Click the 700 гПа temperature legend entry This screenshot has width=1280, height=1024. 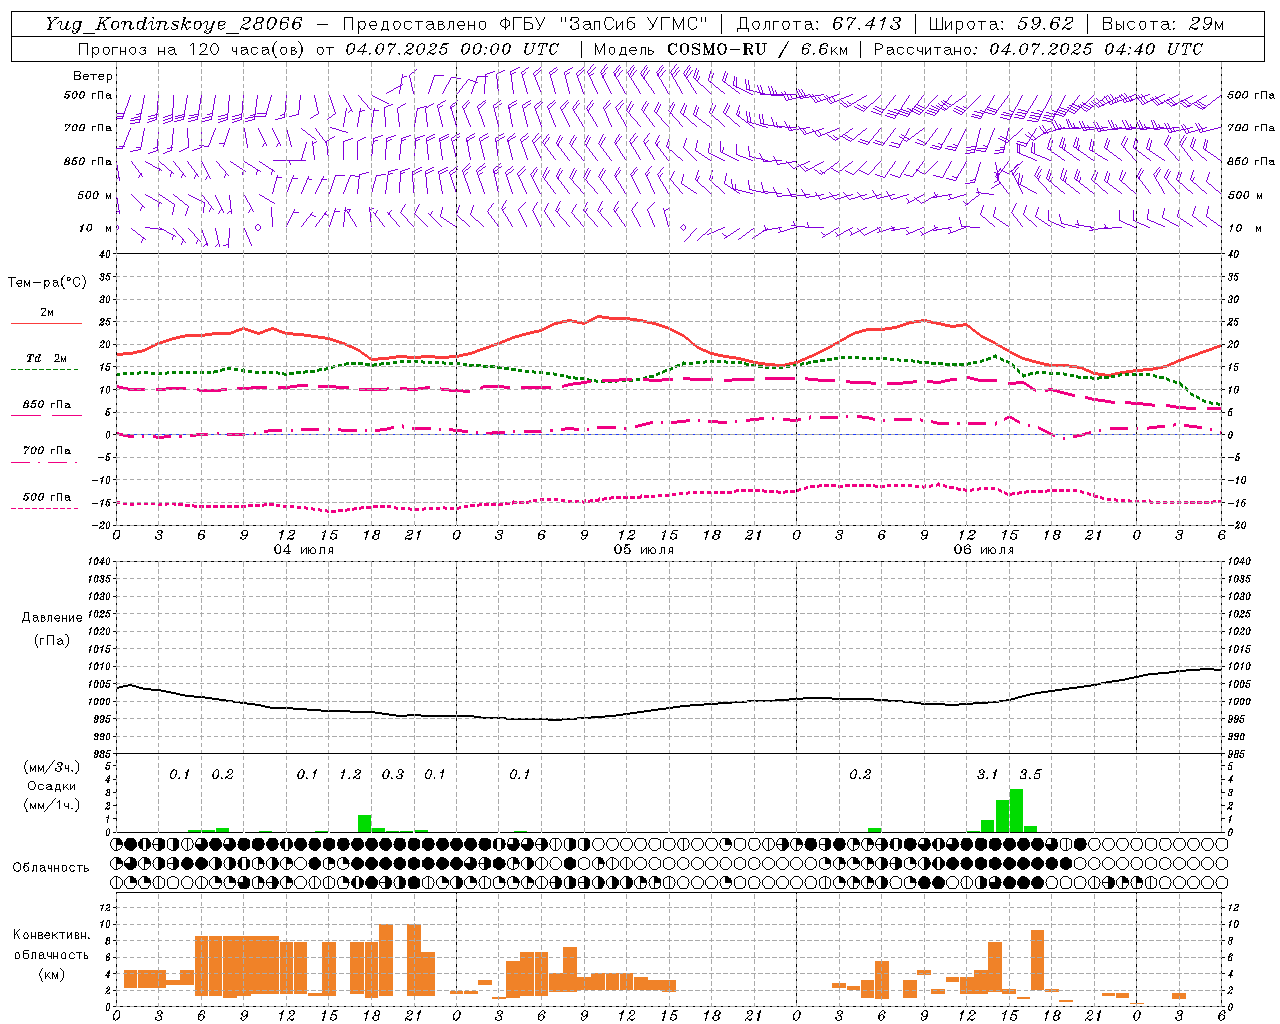[46, 451]
